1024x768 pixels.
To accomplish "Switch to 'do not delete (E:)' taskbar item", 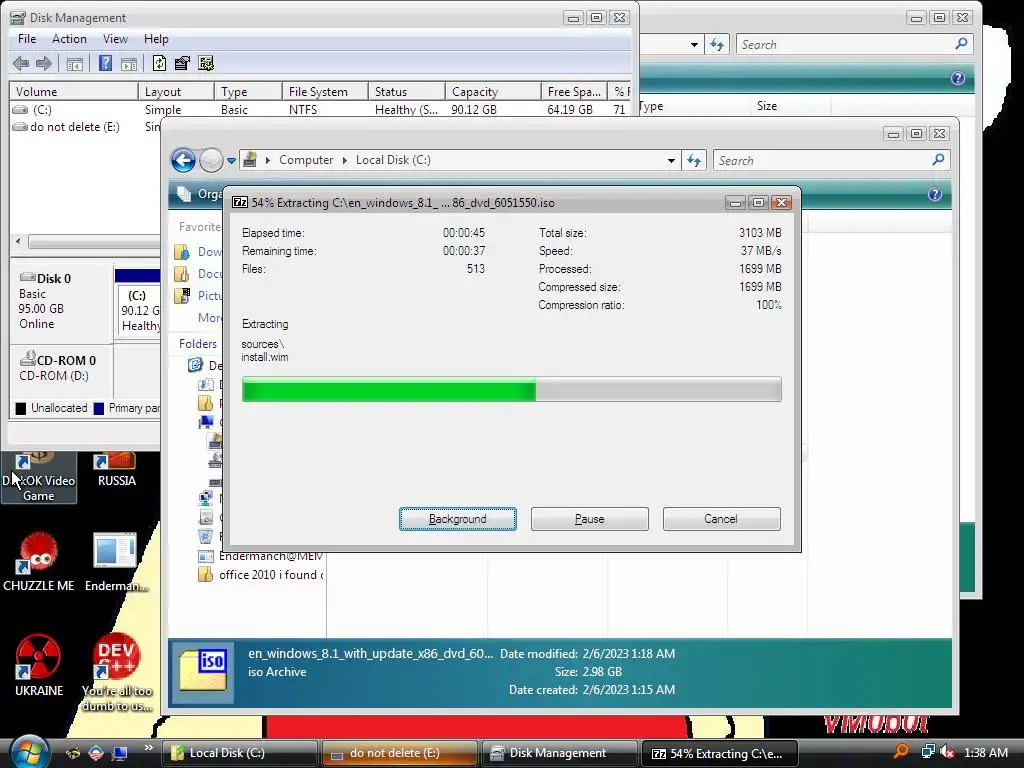I will tap(399, 753).
